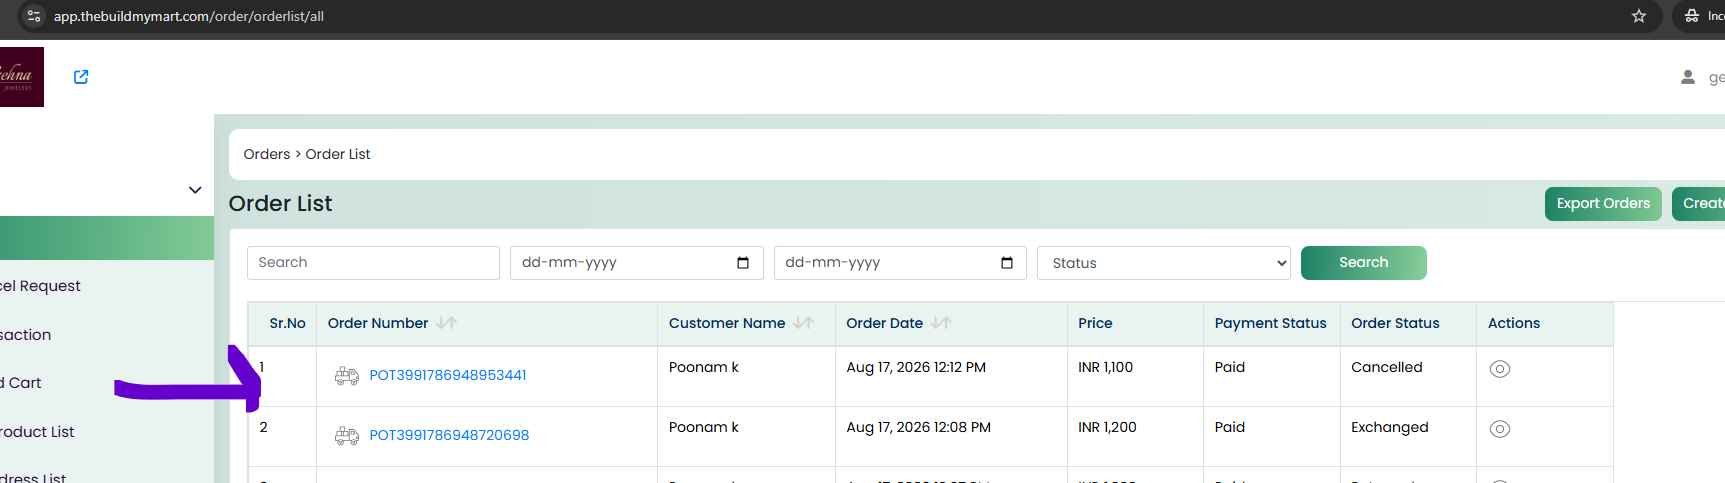Image resolution: width=1725 pixels, height=483 pixels.
Task: Click the green Search button
Action: point(1364,263)
